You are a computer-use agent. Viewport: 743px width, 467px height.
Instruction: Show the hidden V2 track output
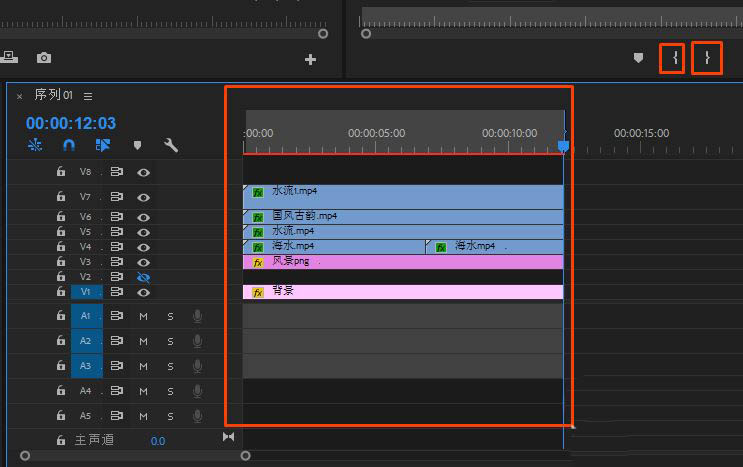click(x=144, y=277)
